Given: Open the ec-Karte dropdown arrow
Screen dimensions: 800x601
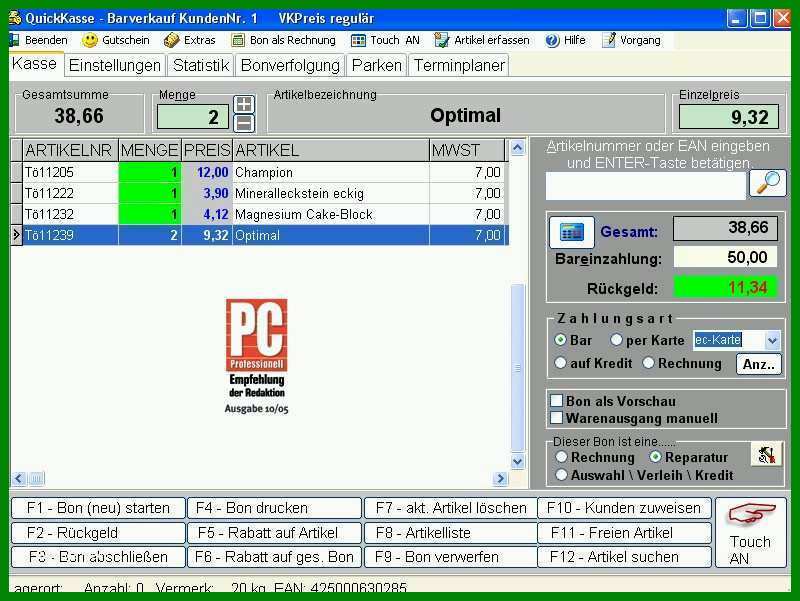Looking at the screenshot, I should click(772, 340).
